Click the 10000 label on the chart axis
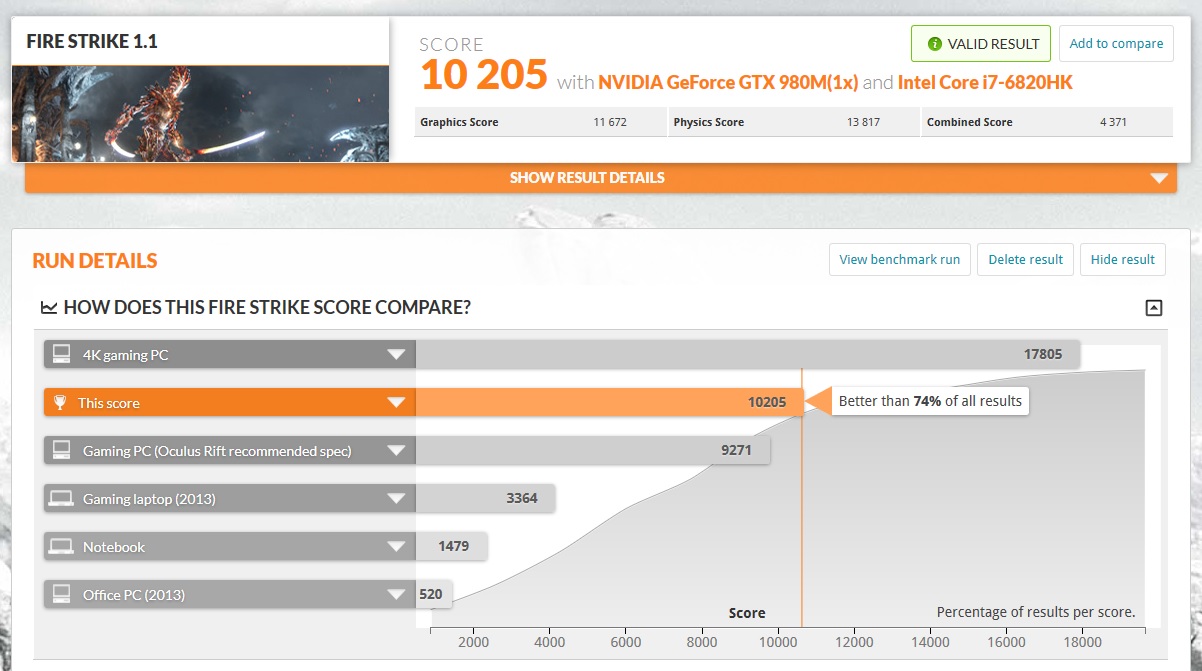The image size is (1202, 671). (x=778, y=643)
